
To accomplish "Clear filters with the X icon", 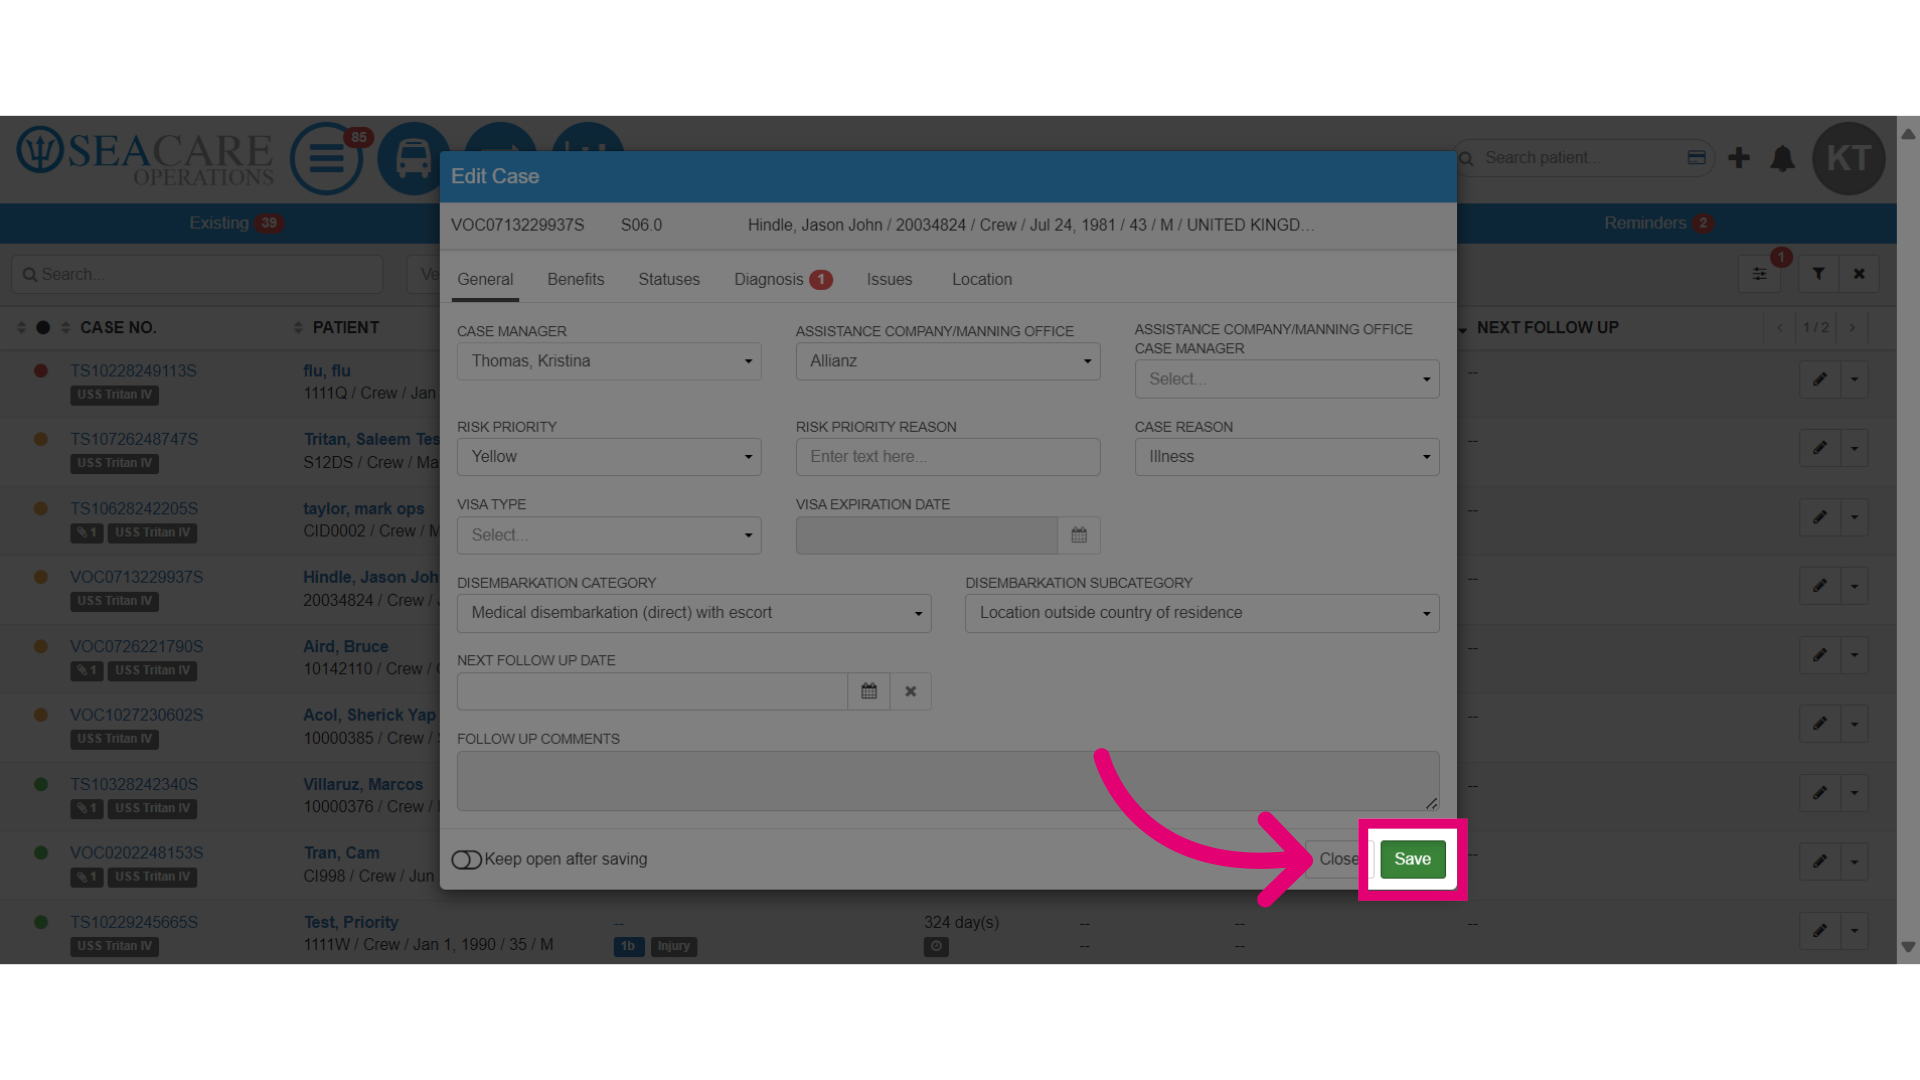I will pos(1859,274).
